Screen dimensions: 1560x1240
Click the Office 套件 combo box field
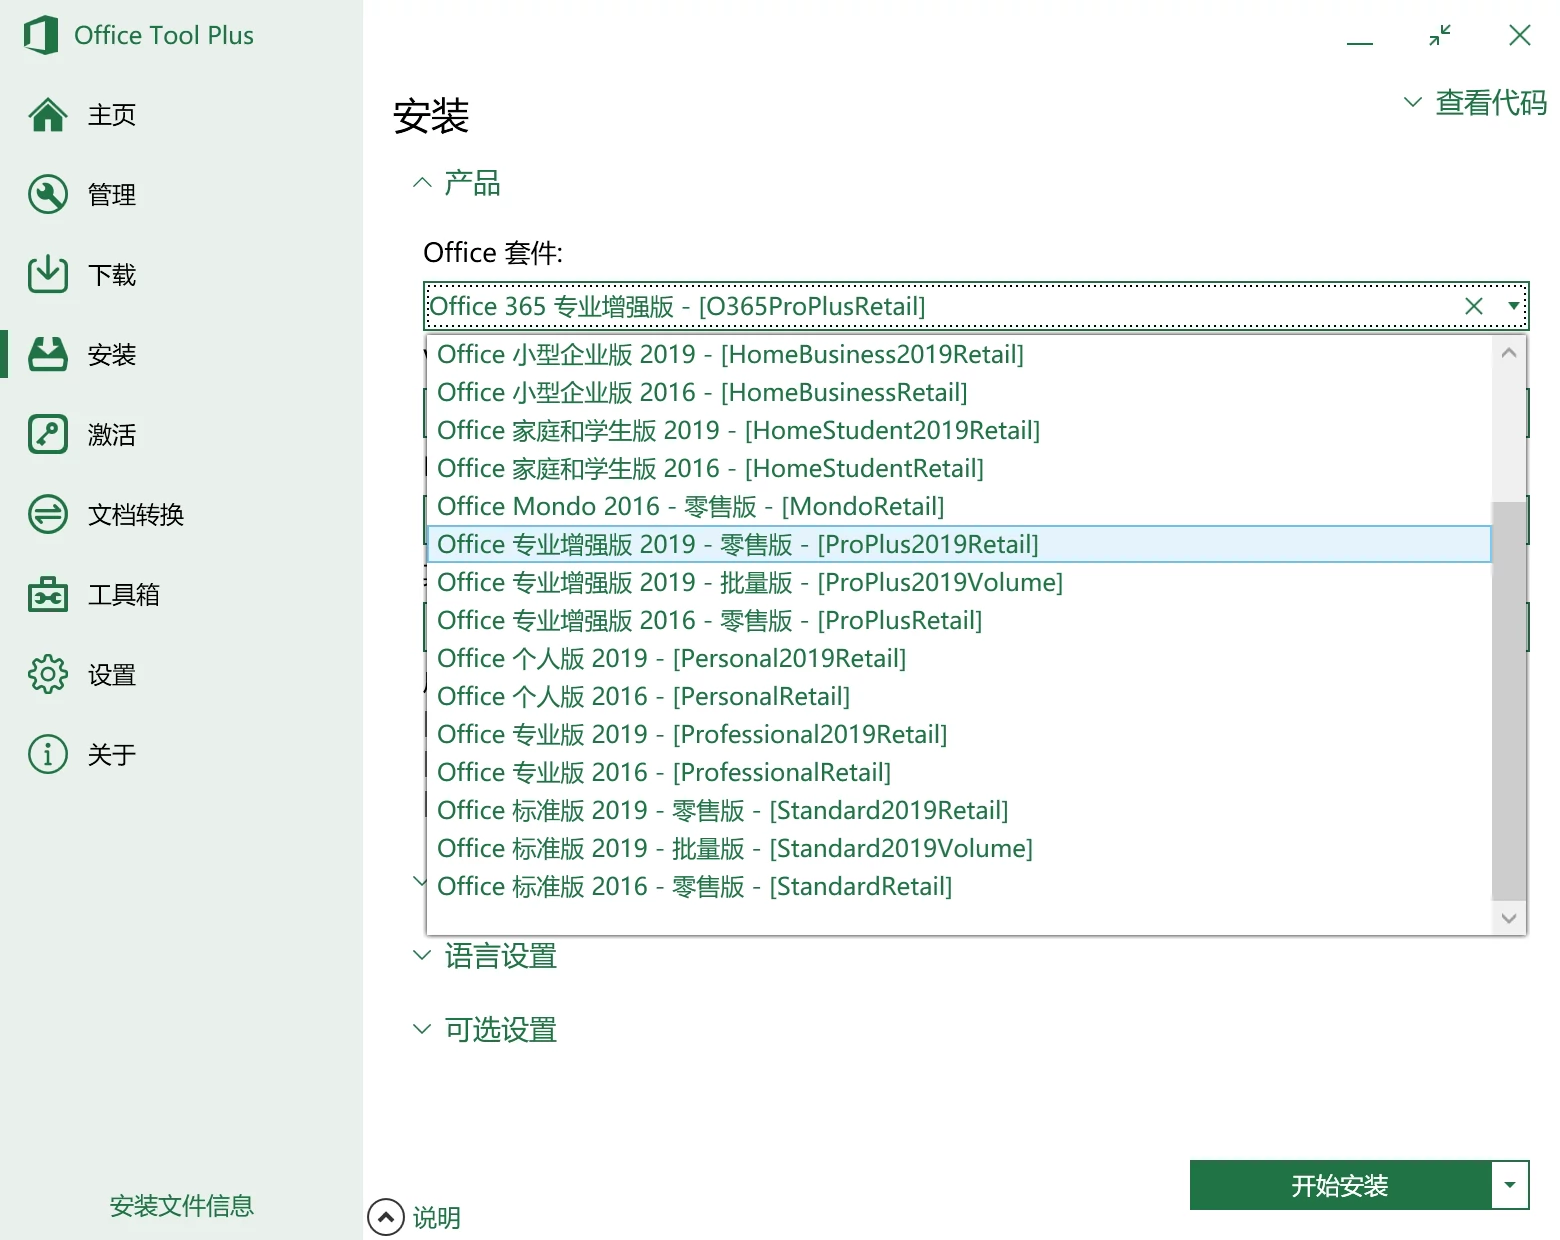click(x=976, y=306)
